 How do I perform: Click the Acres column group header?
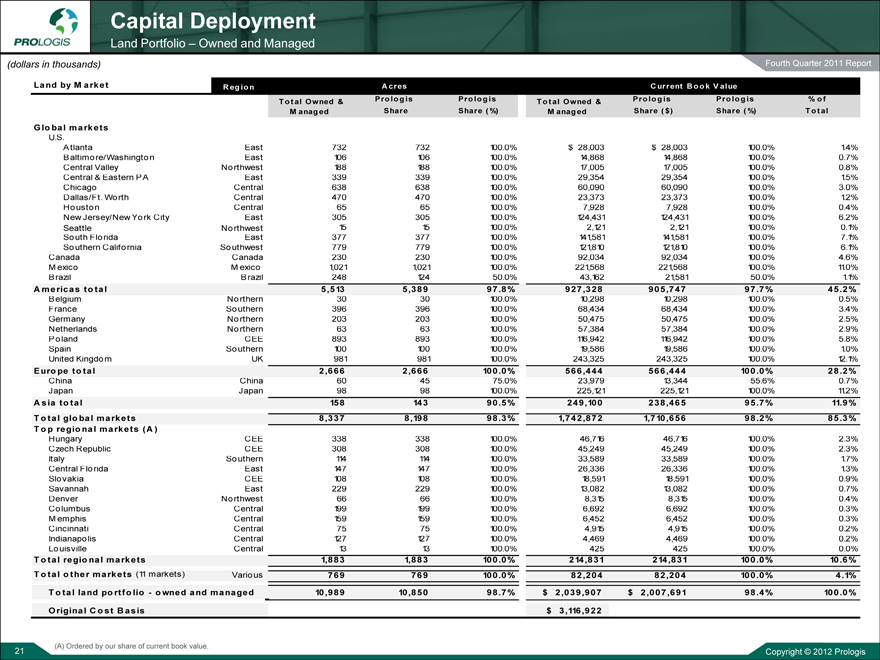tap(384, 86)
